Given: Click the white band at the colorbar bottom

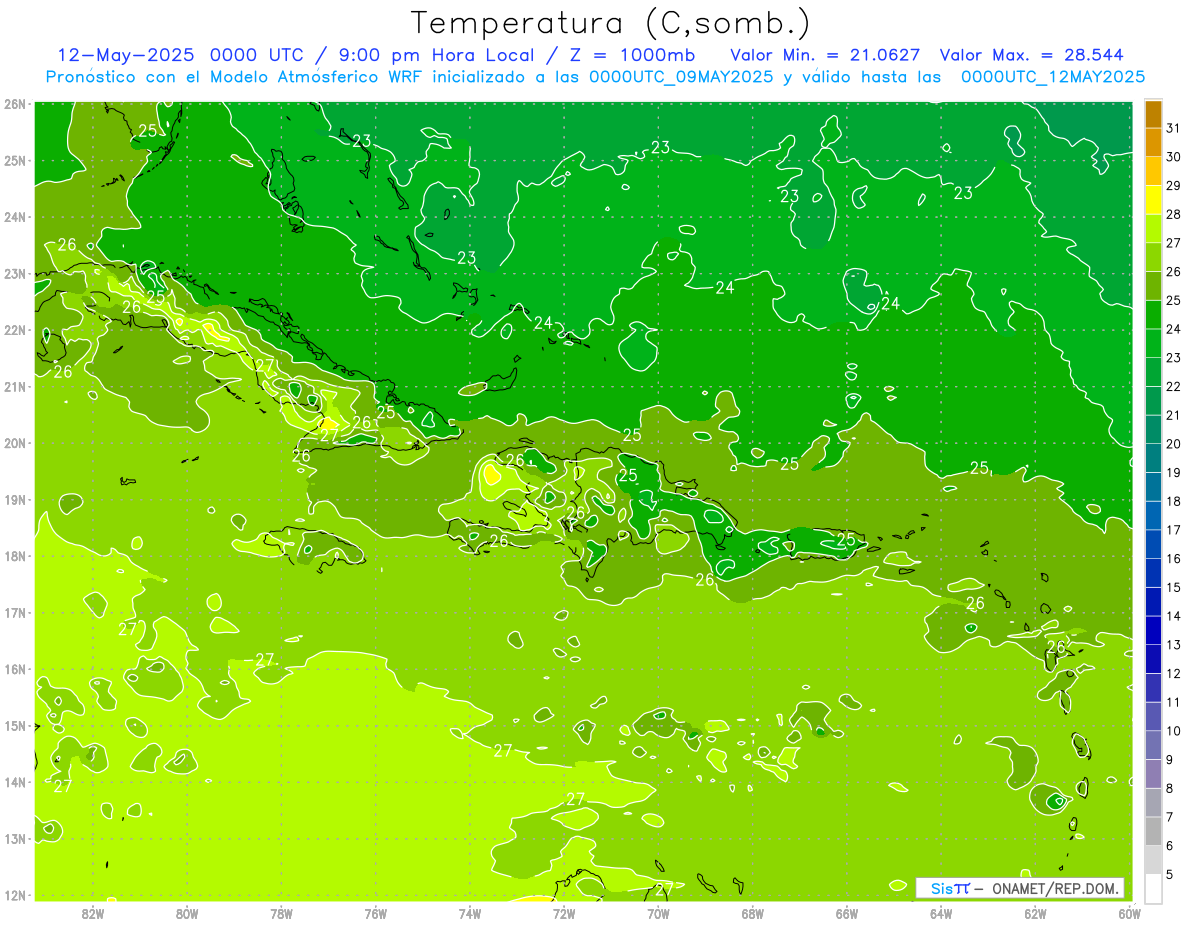Looking at the screenshot, I should [x=1153, y=888].
